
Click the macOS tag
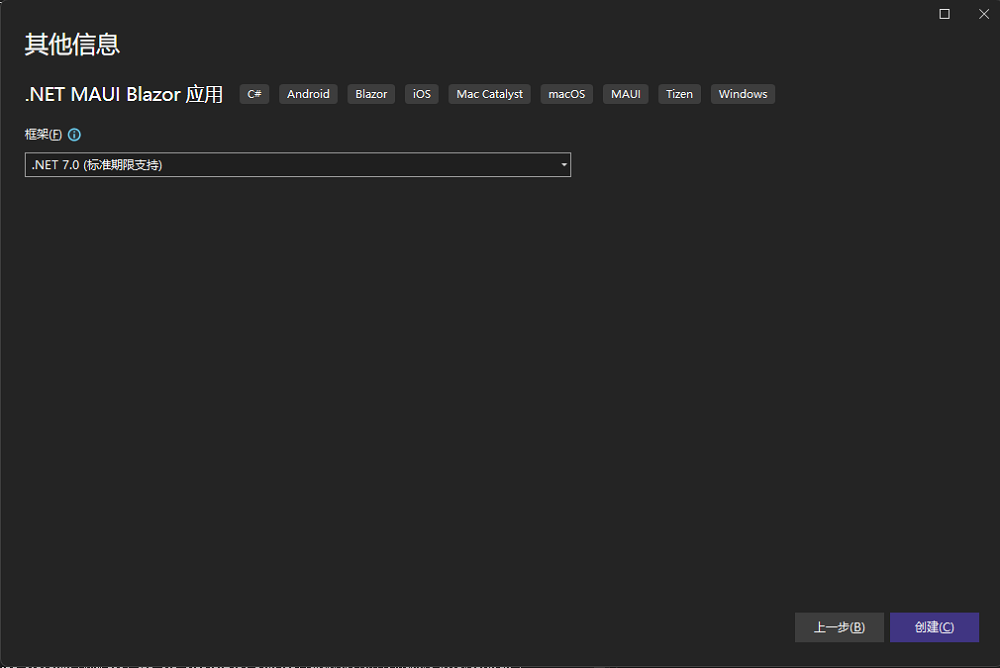[x=566, y=94]
